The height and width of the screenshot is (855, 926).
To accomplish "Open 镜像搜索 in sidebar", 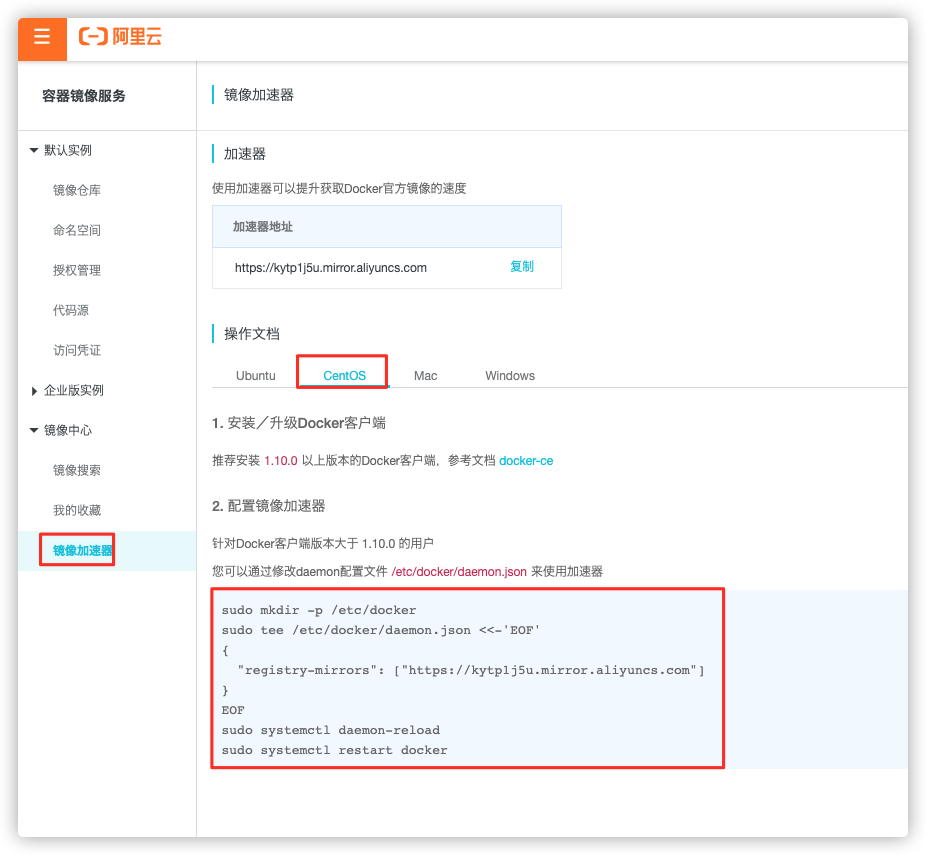I will point(77,471).
